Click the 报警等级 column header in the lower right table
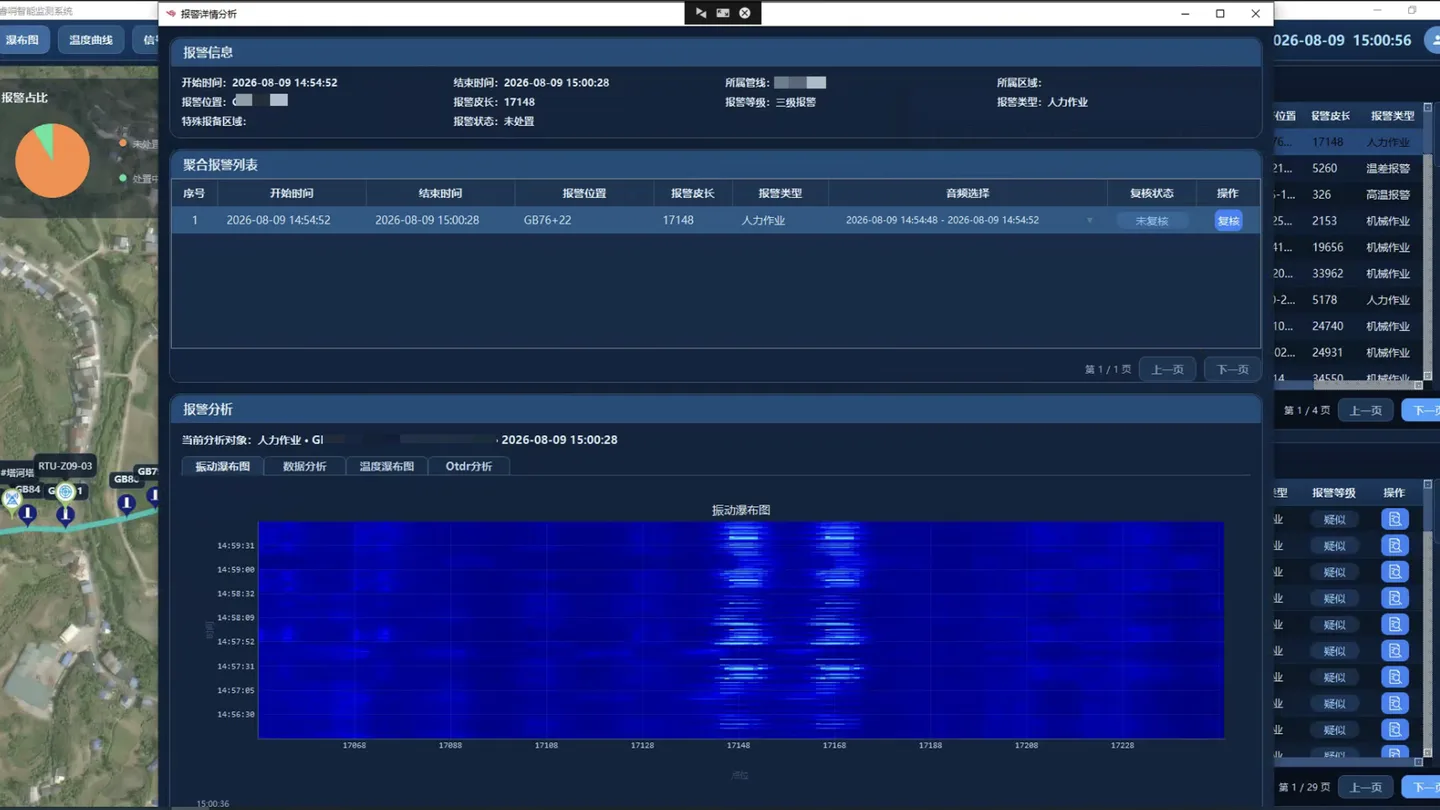The image size is (1440, 810). click(x=1334, y=493)
